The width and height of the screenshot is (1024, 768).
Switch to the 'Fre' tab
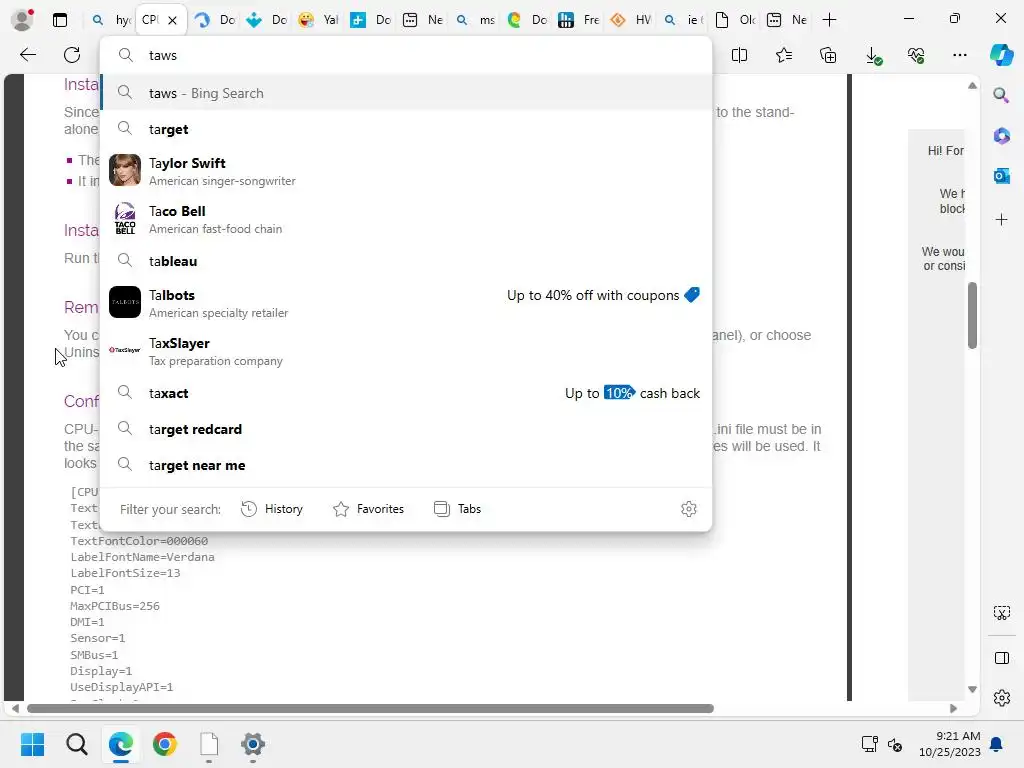[578, 20]
